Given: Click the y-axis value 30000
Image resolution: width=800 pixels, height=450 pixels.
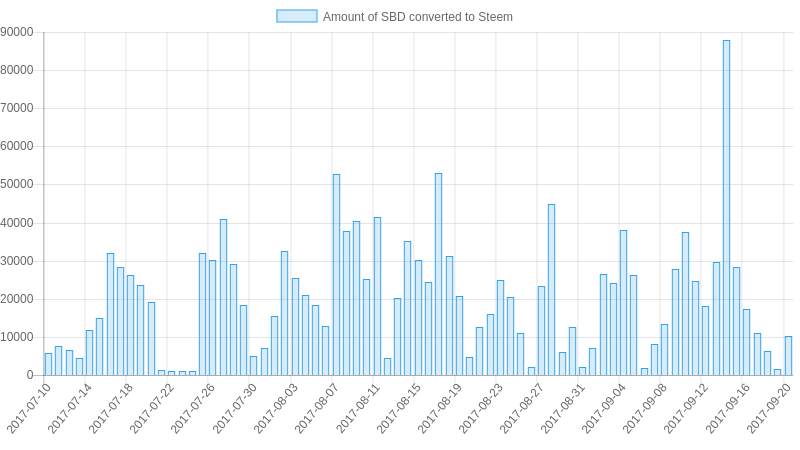Looking at the screenshot, I should point(17,261).
